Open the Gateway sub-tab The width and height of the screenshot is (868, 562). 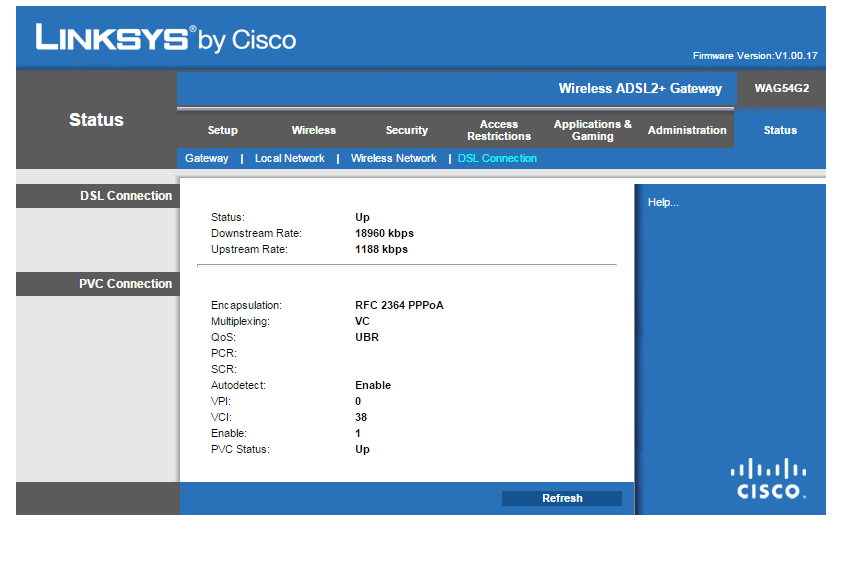tap(206, 158)
